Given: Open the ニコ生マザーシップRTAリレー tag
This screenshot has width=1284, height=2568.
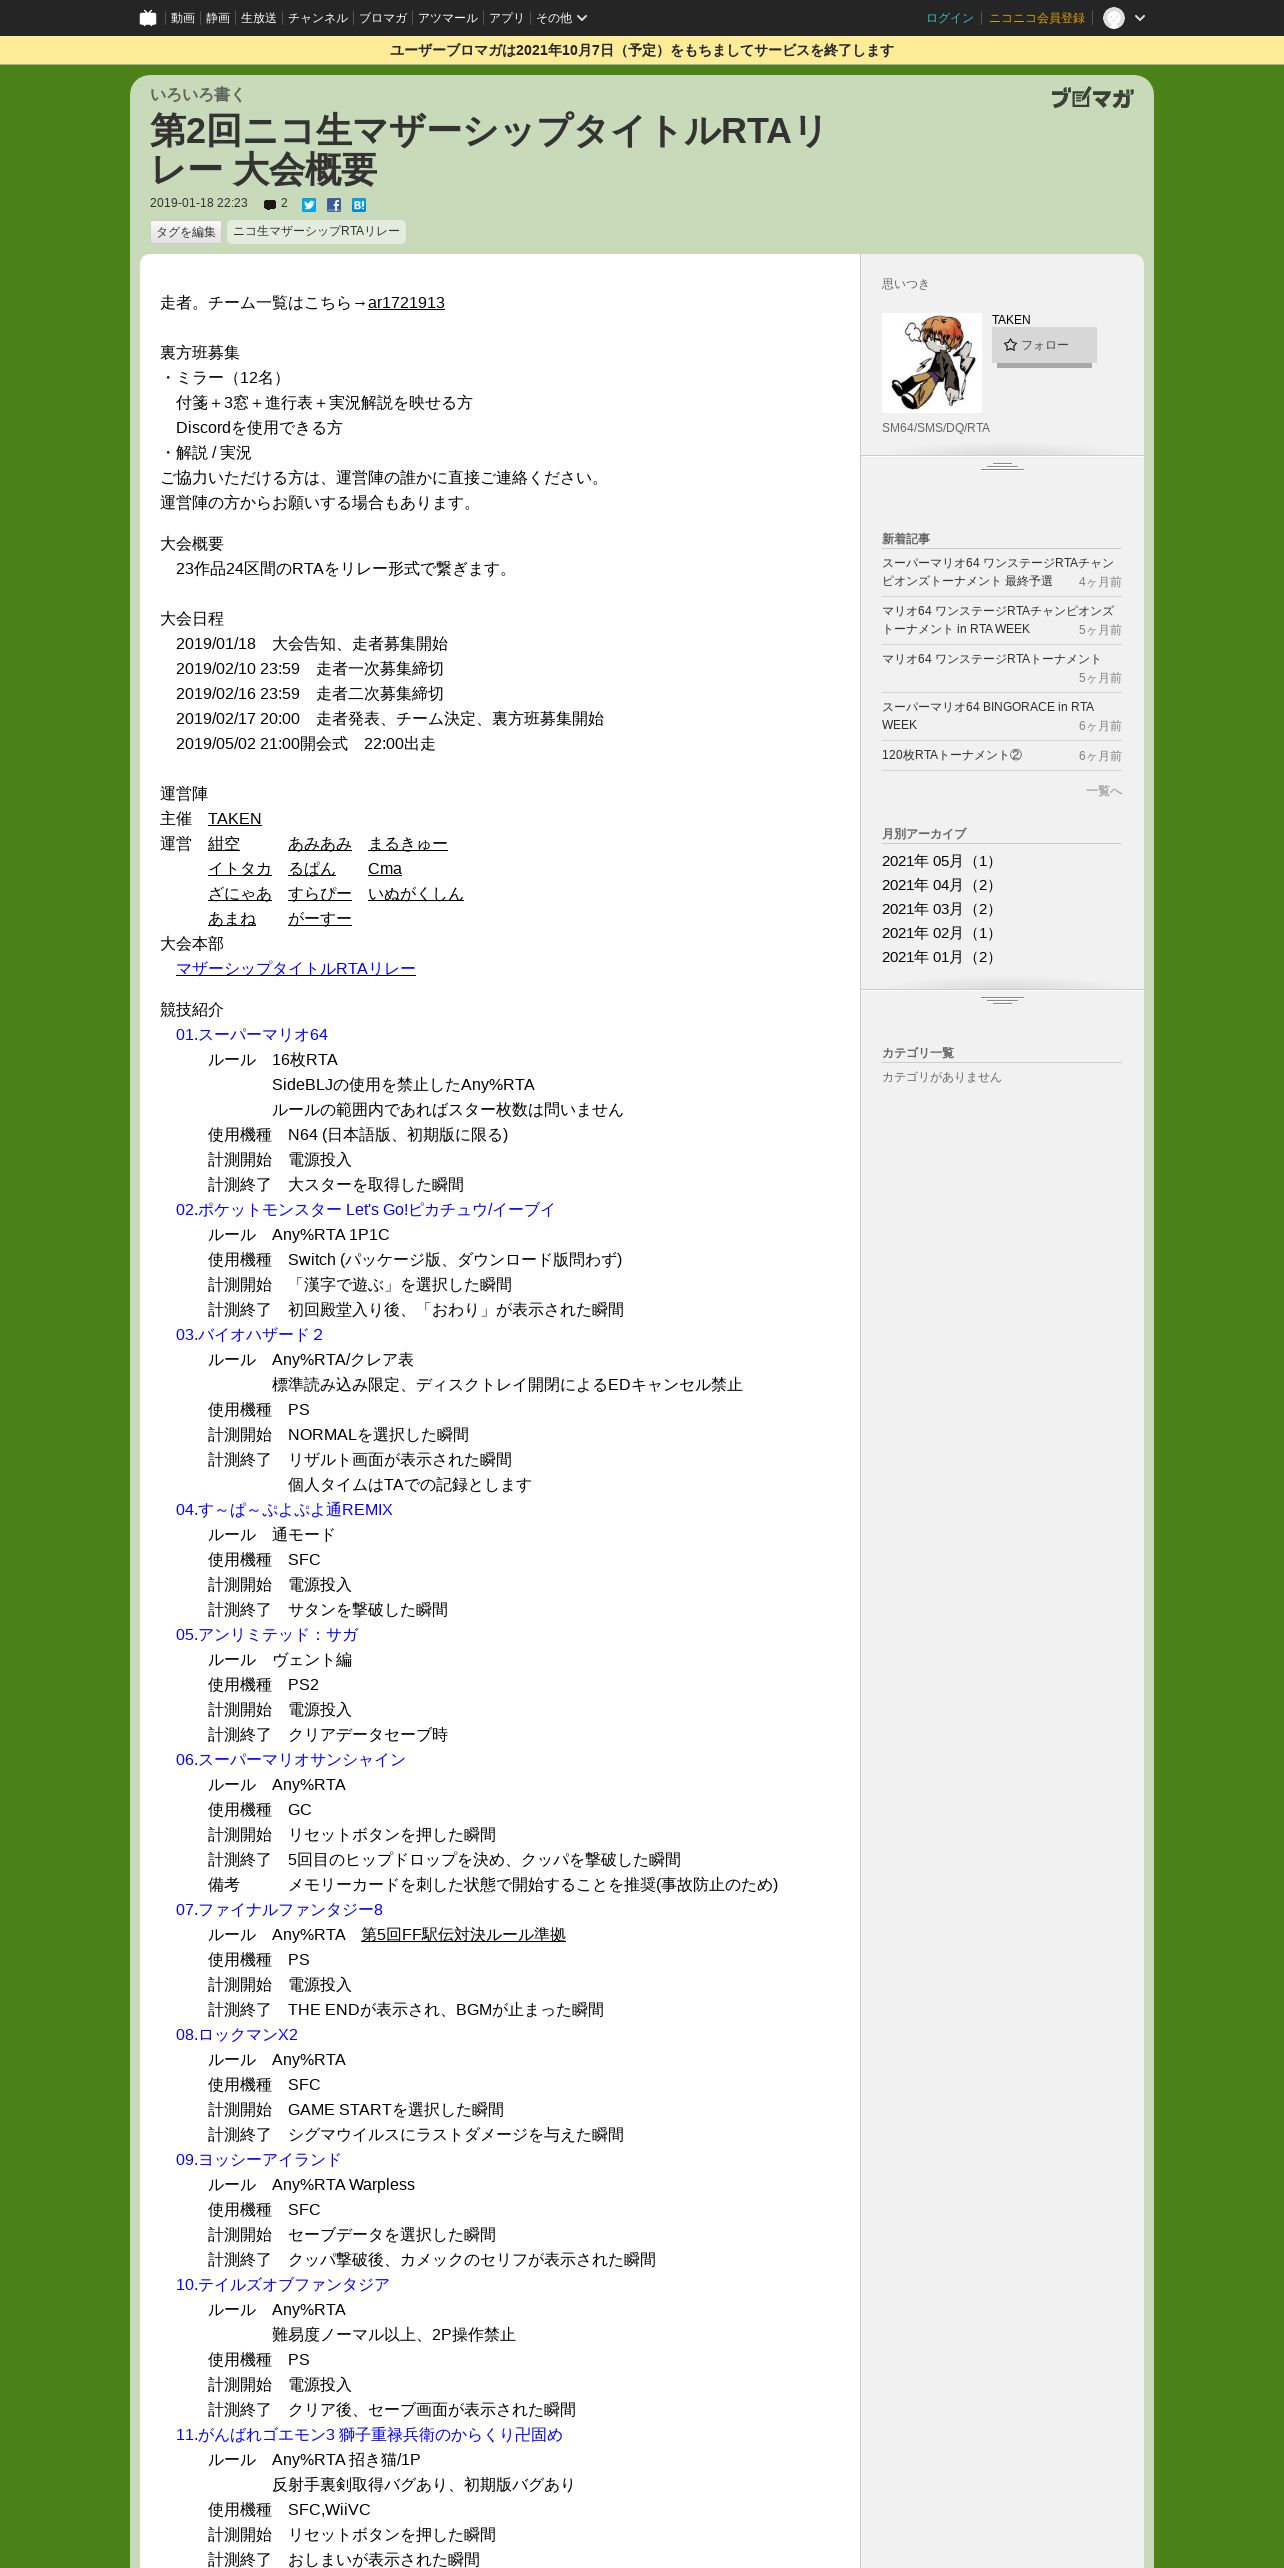Looking at the screenshot, I should click(316, 232).
